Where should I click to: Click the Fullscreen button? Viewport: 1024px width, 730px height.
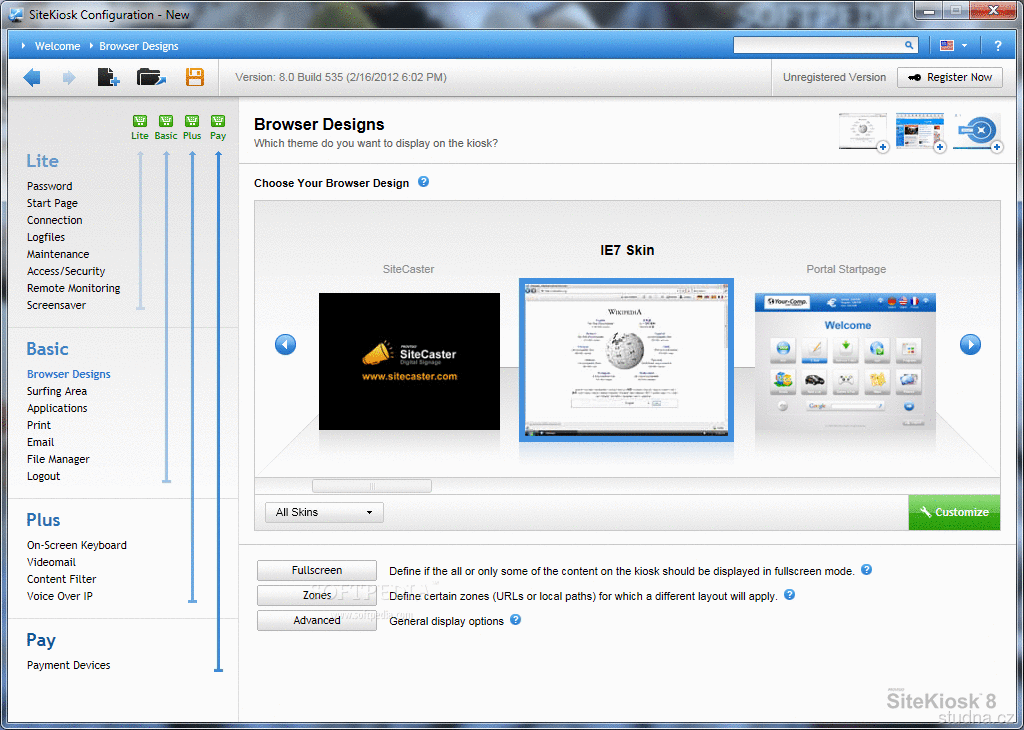(317, 570)
